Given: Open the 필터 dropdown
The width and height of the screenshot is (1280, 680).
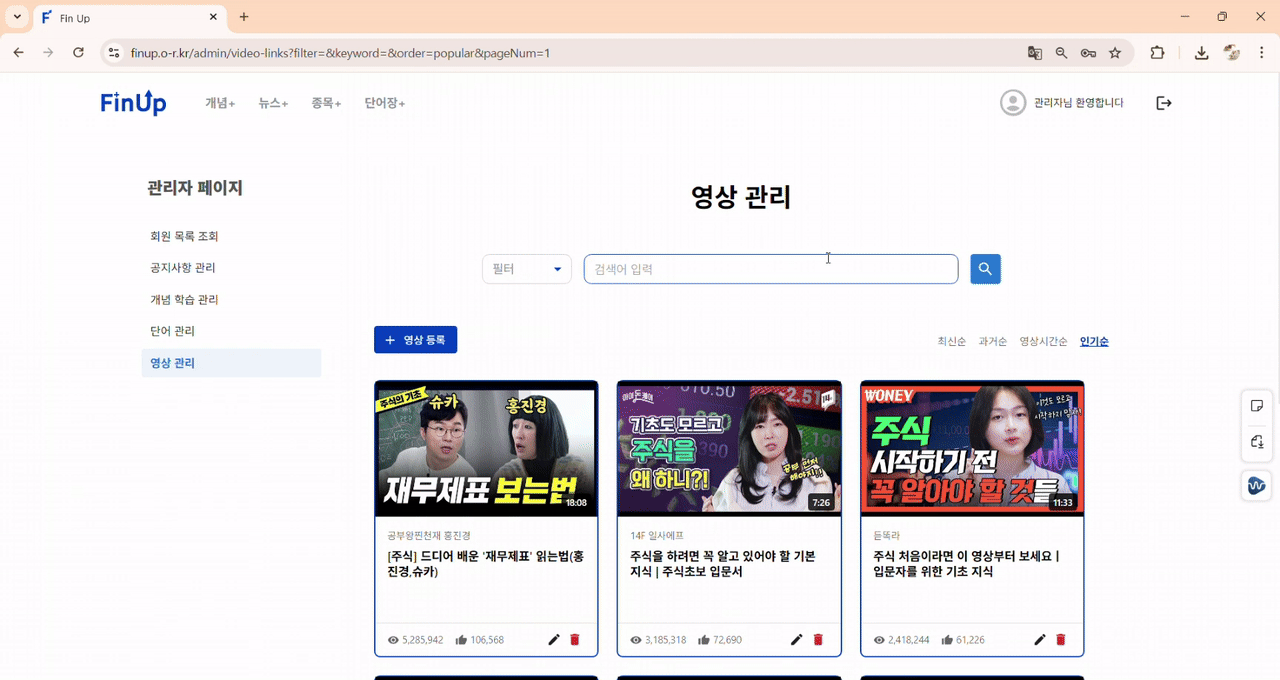Looking at the screenshot, I should pyautogui.click(x=526, y=268).
